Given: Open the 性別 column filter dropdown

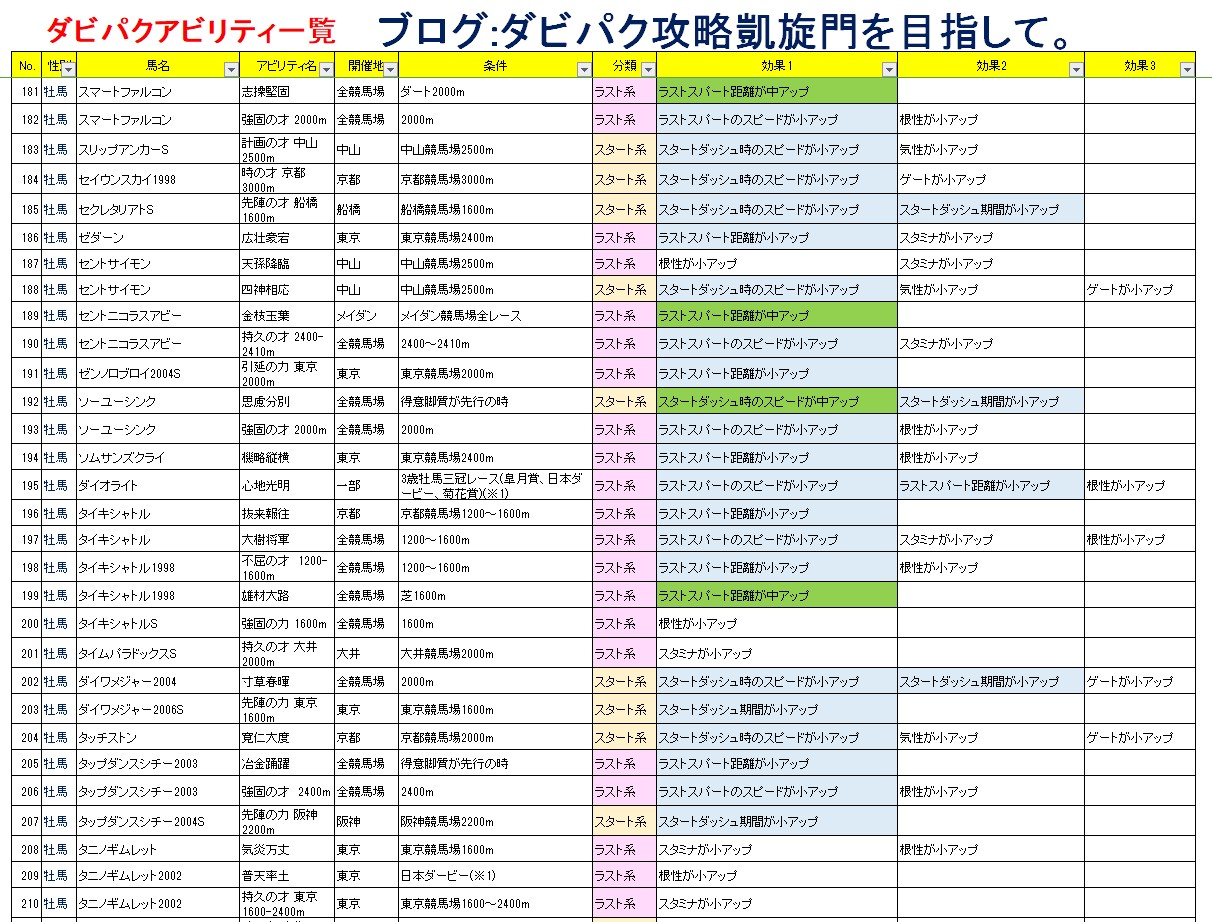Looking at the screenshot, I should (68, 69).
